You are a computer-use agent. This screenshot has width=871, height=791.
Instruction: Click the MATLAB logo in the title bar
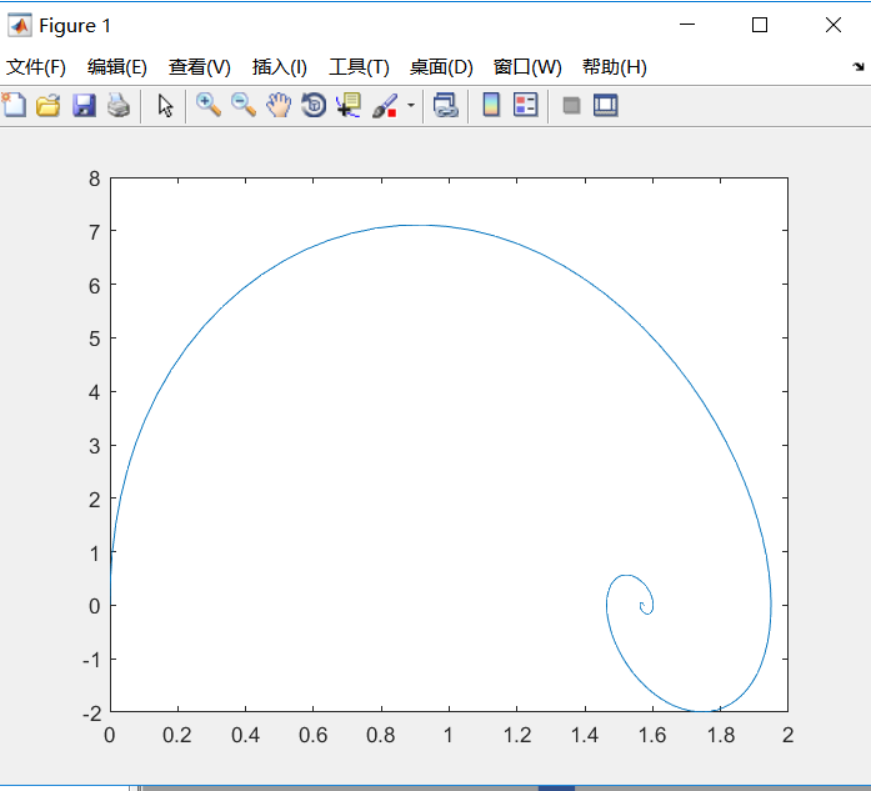tap(20, 26)
